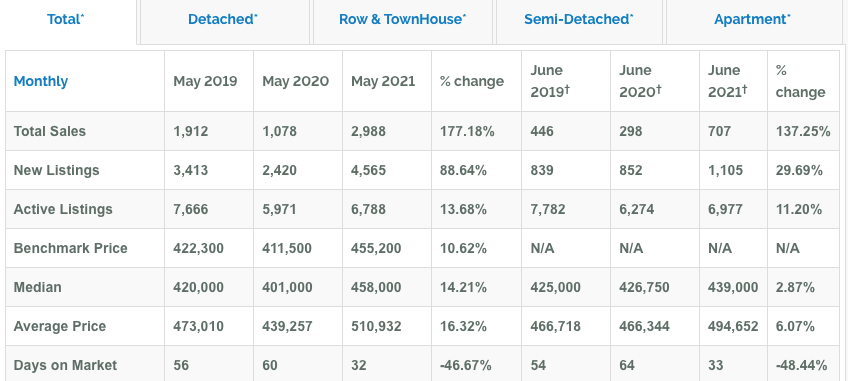Open the Row & TownHouse tab
848x381 pixels.
point(403,20)
